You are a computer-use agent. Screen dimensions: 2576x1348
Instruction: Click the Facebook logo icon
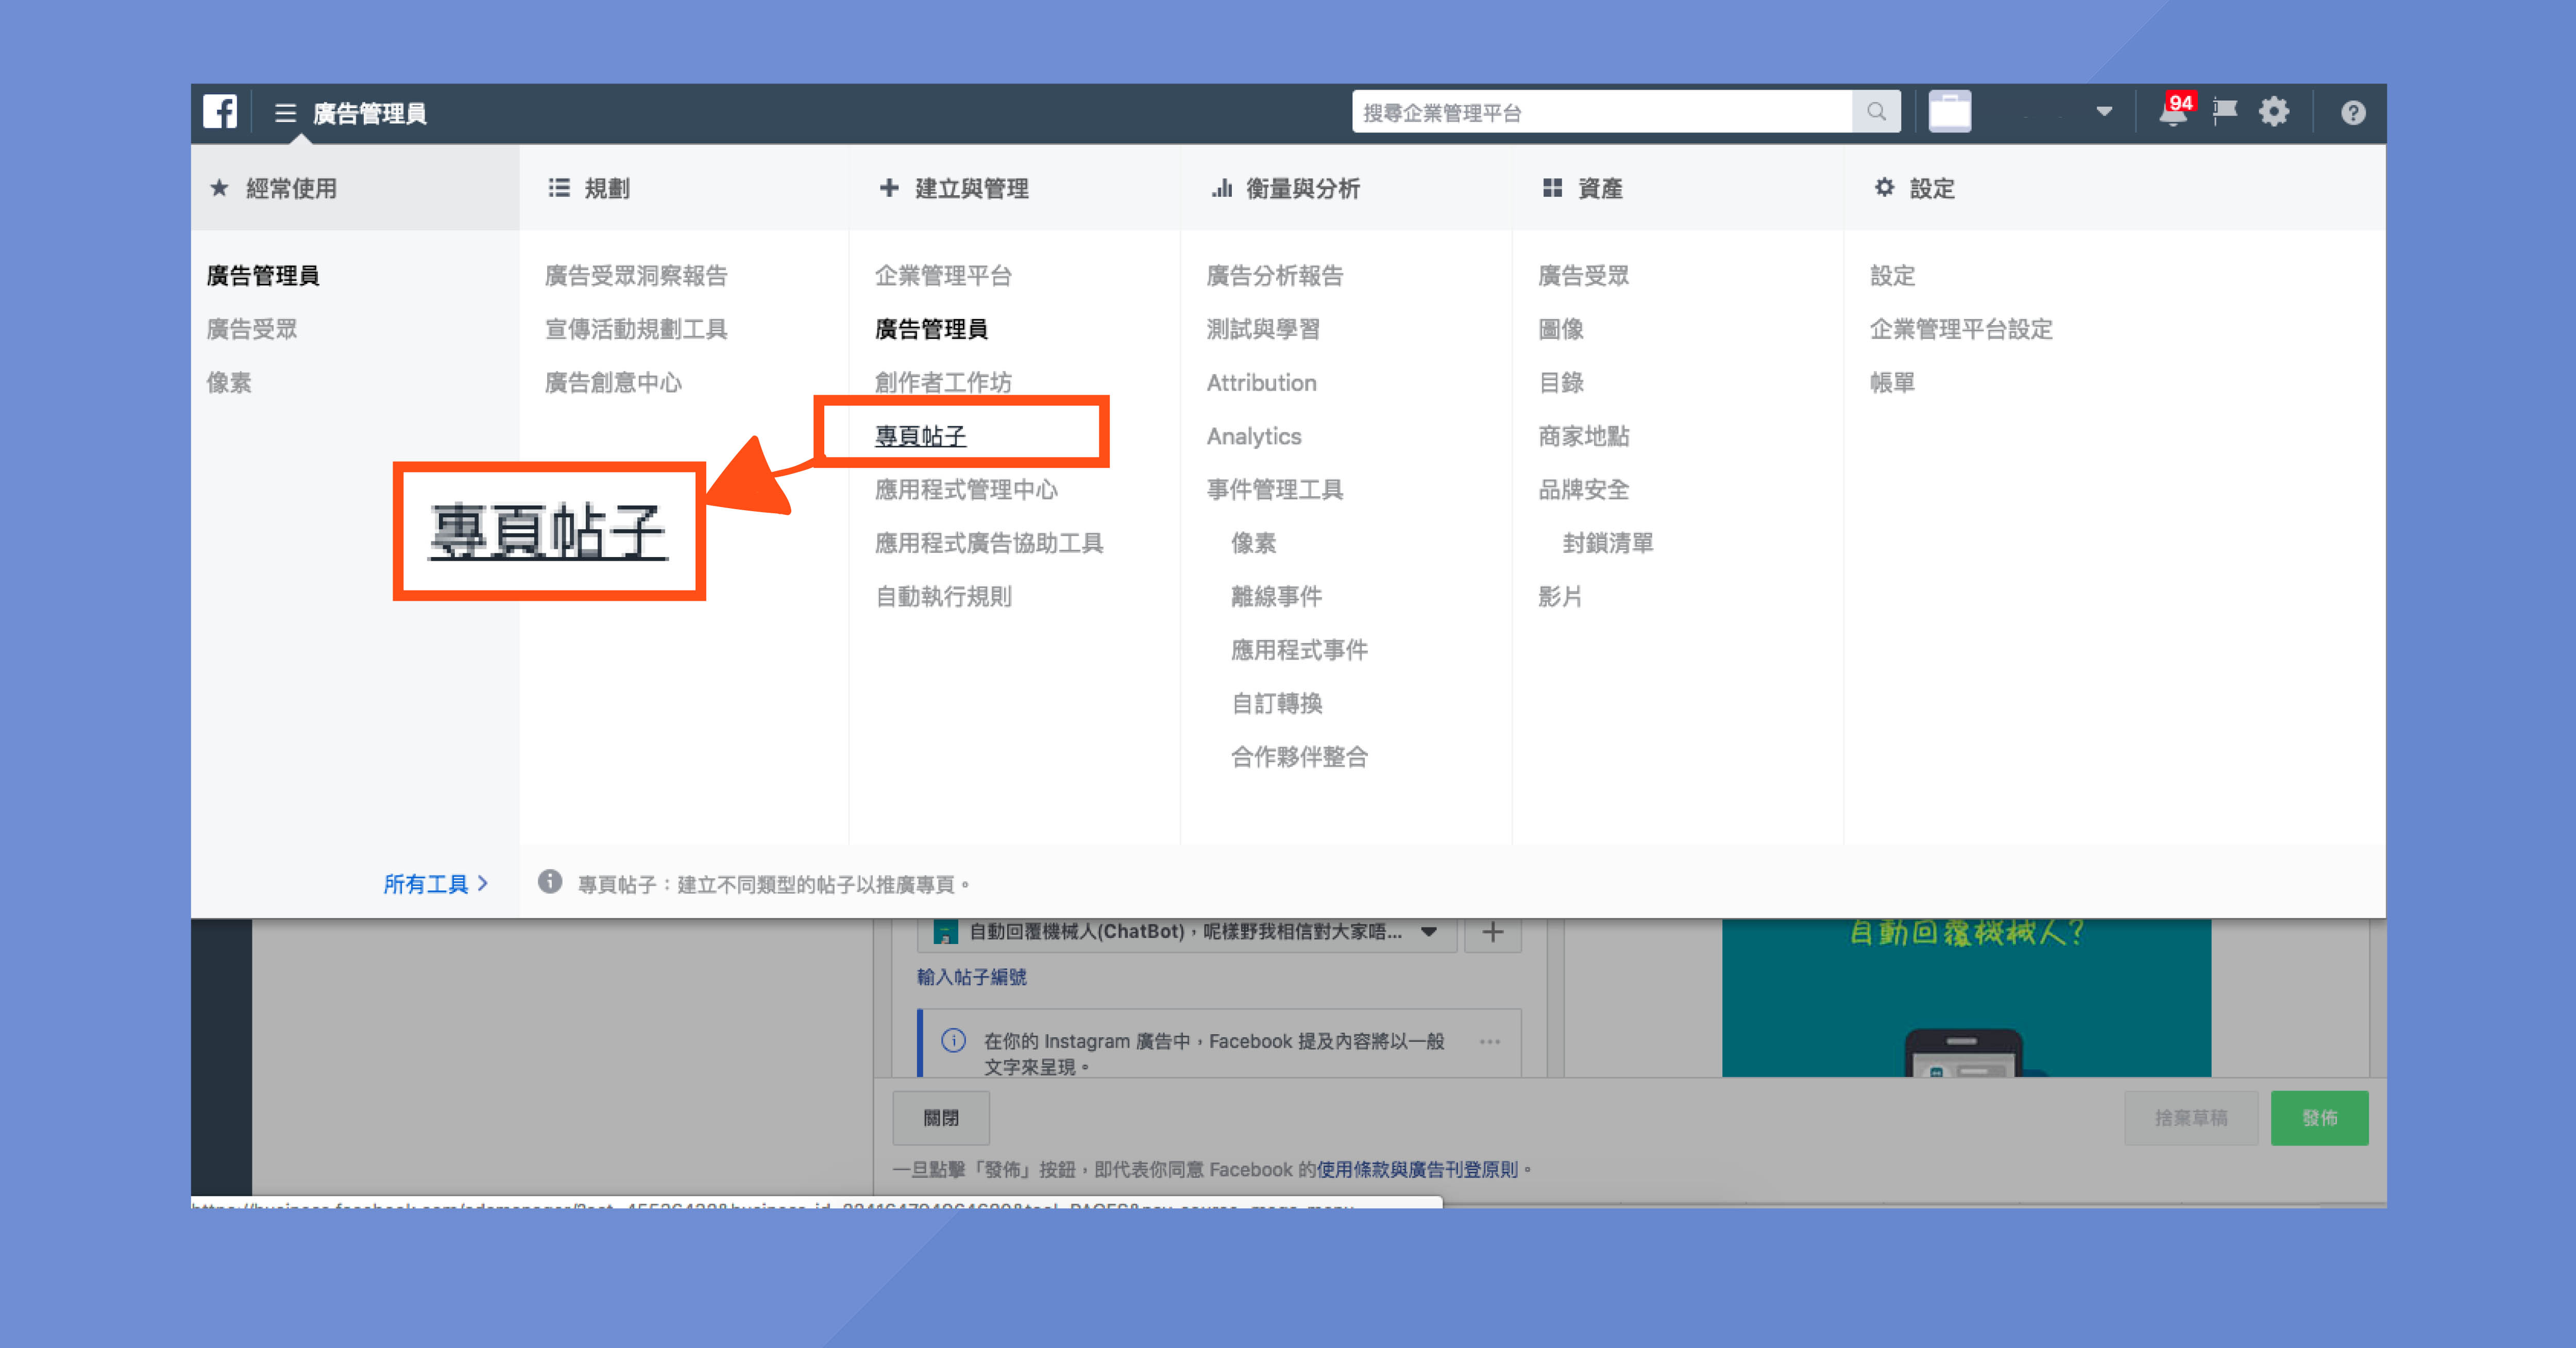[x=220, y=112]
